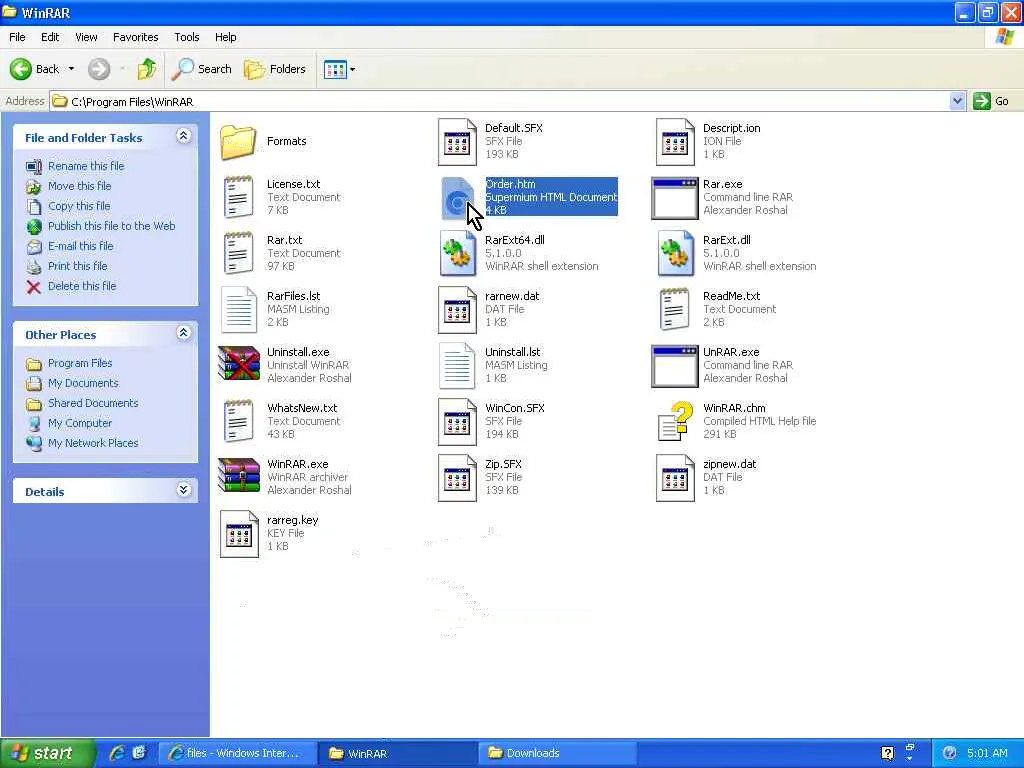Image resolution: width=1024 pixels, height=768 pixels.
Task: Select the Formats folder icon
Action: (x=238, y=142)
